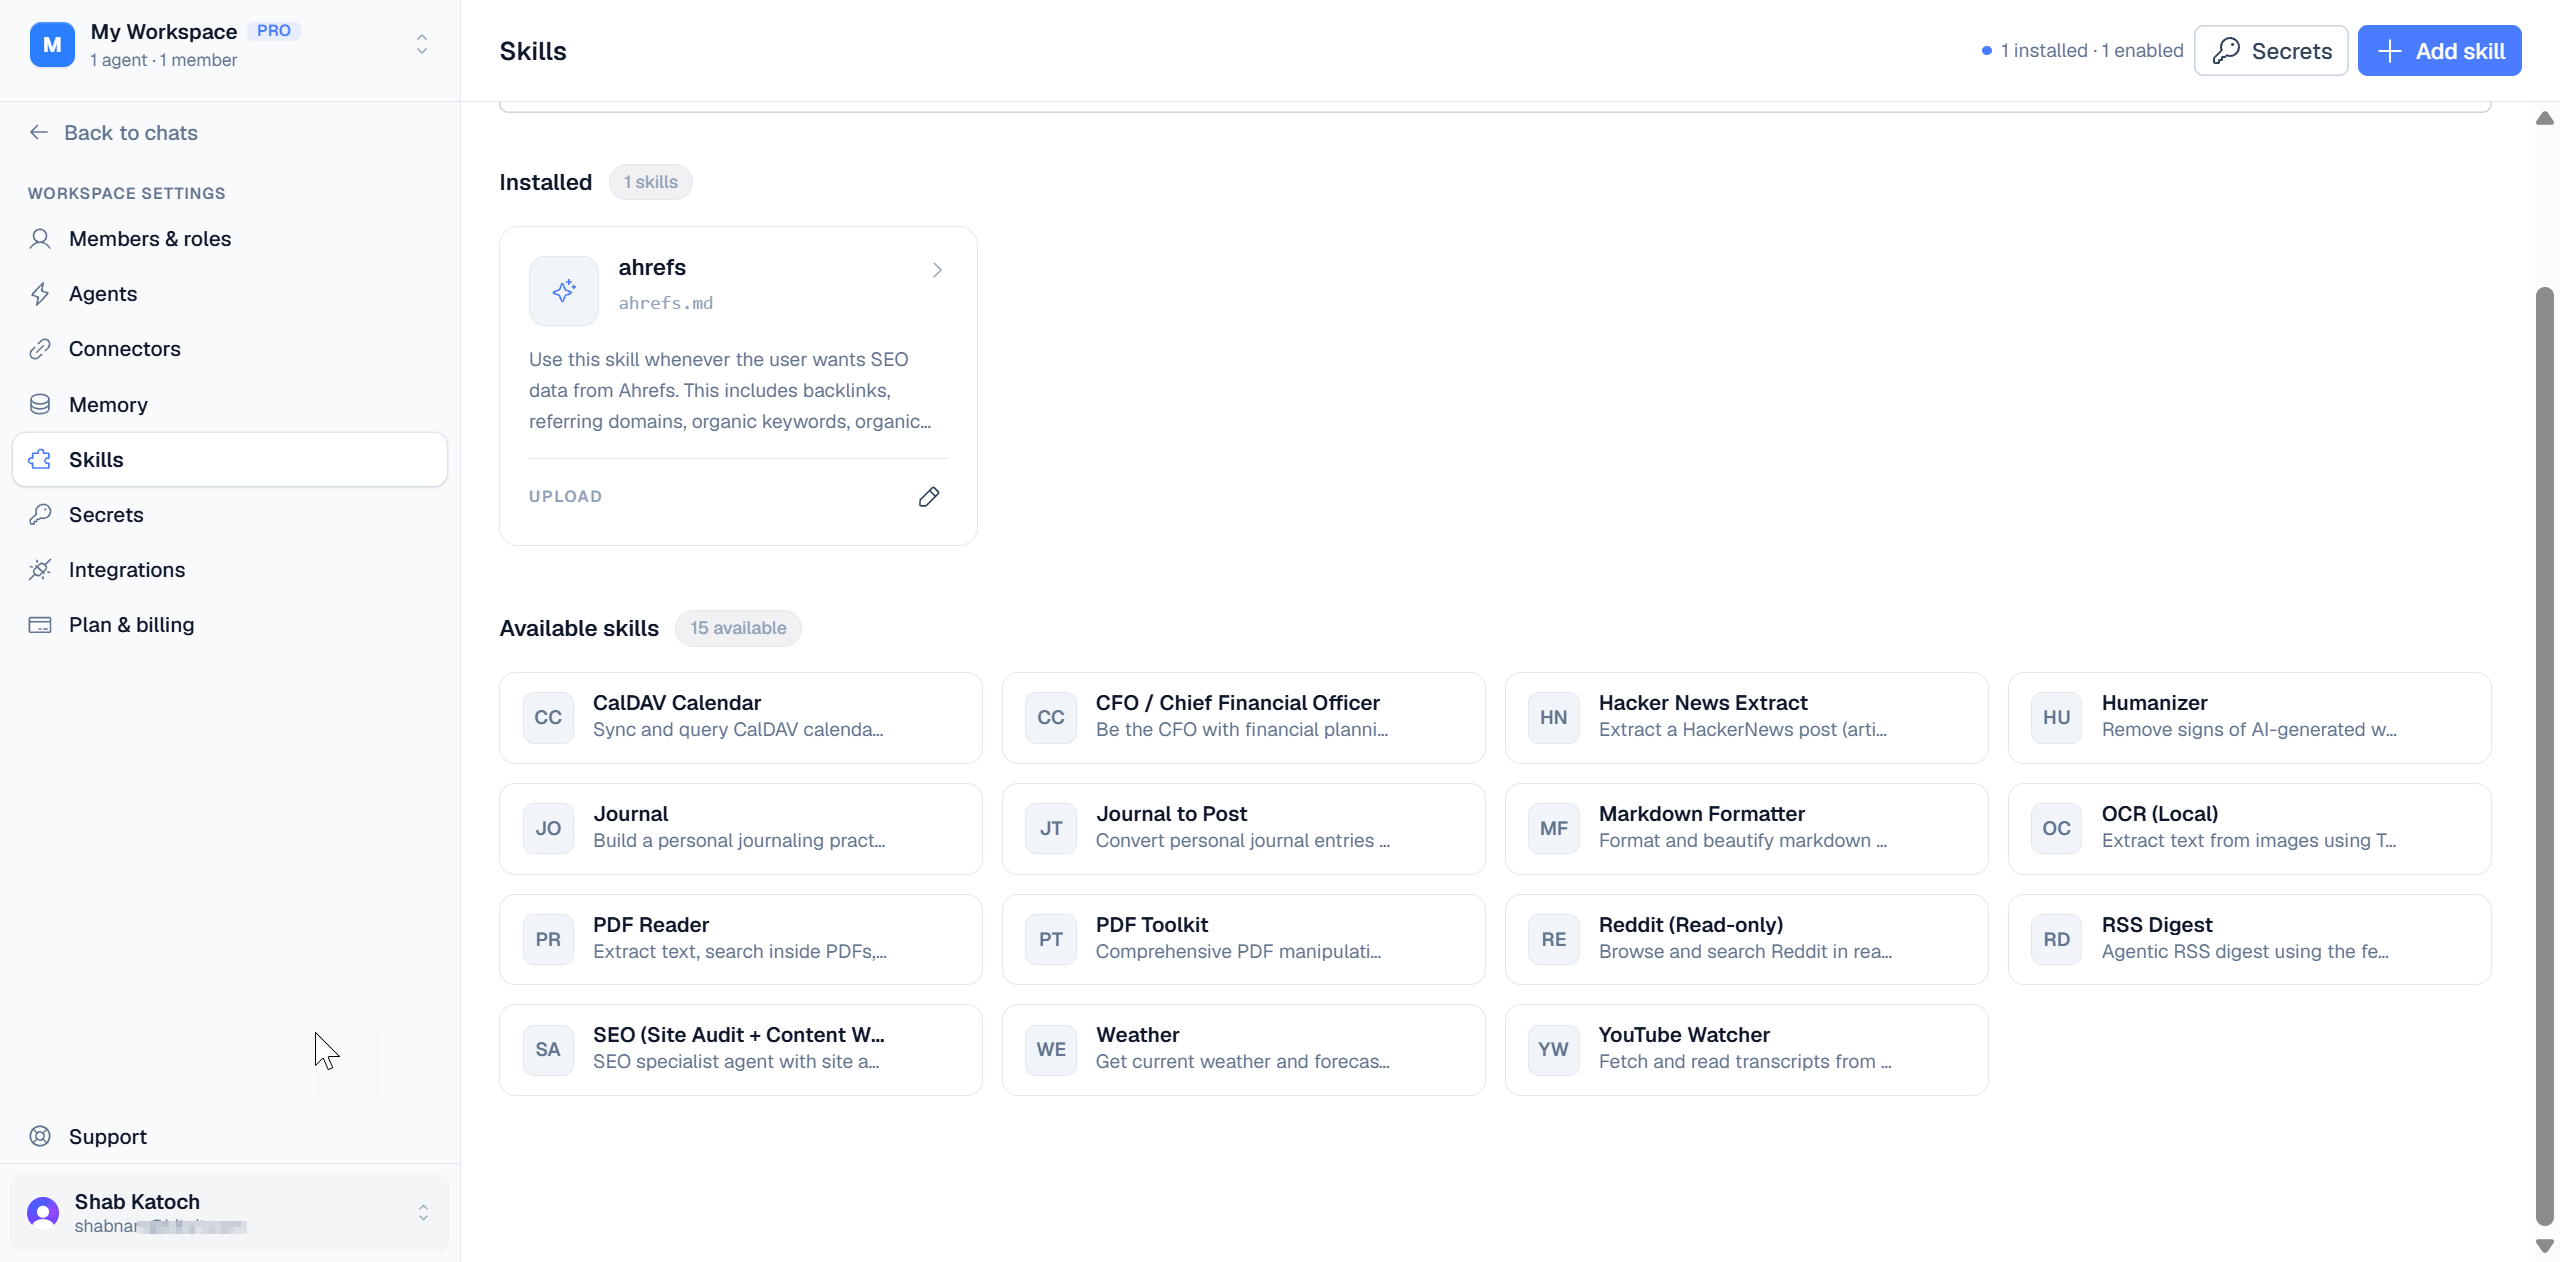This screenshot has width=2560, height=1262.
Task: Click the Add skill button
Action: pyautogui.click(x=2439, y=51)
